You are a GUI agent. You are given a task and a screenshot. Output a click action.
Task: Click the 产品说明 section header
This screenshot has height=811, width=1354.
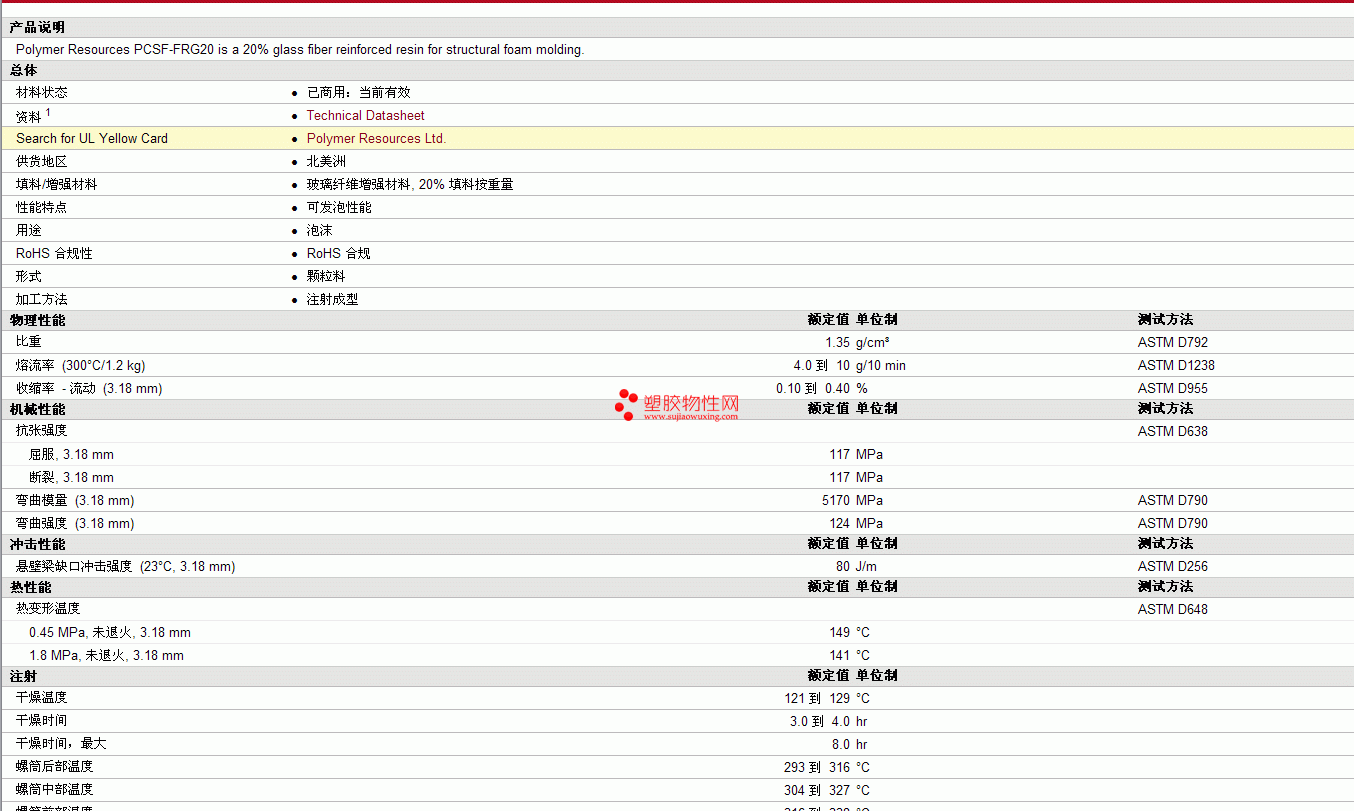(x=37, y=27)
